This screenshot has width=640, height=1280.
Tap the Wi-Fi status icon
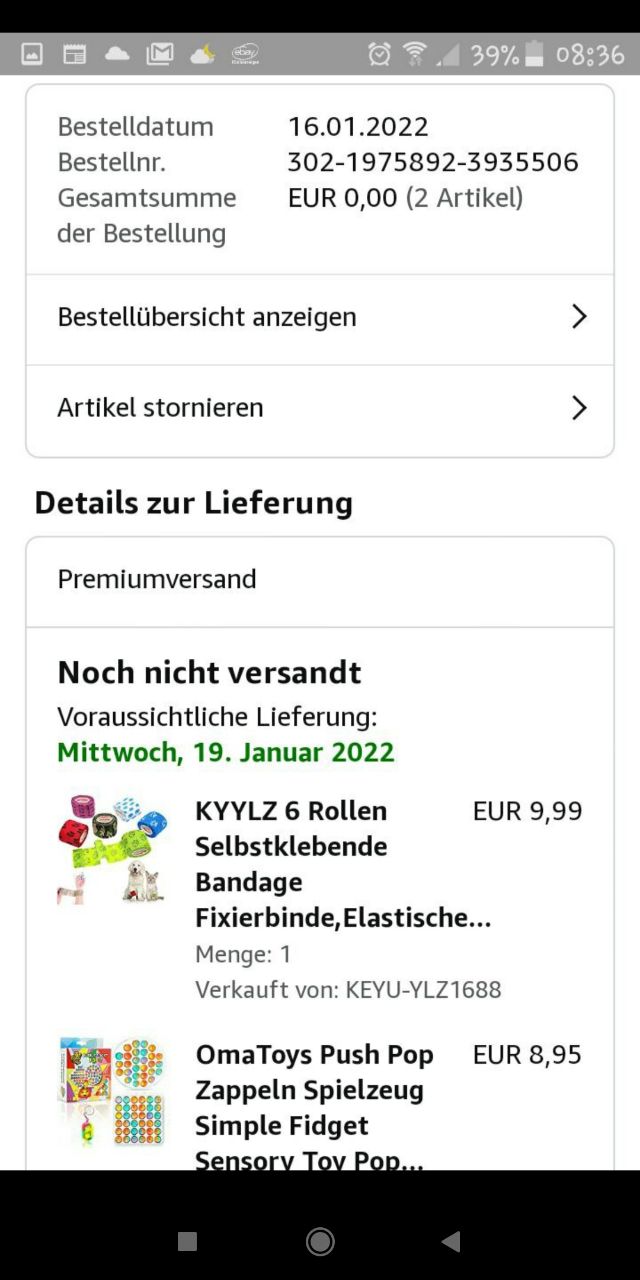click(414, 54)
